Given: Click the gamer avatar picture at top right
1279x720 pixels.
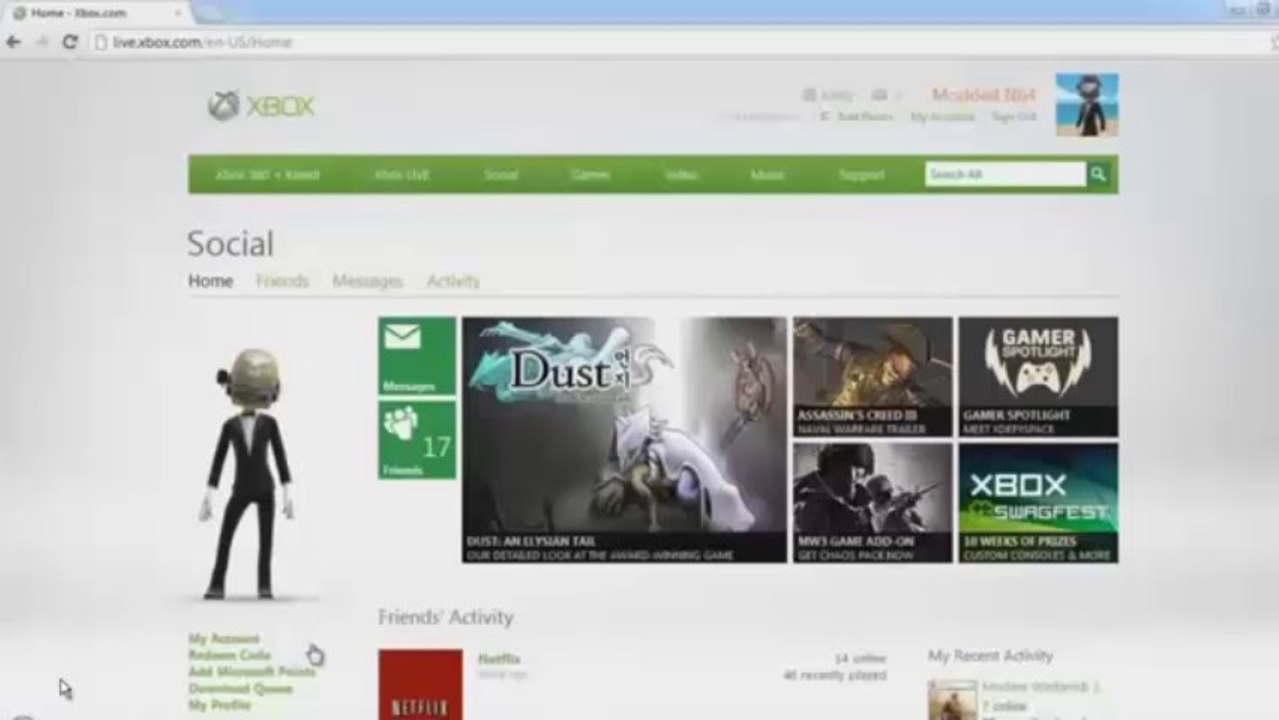Looking at the screenshot, I should coord(1087,104).
